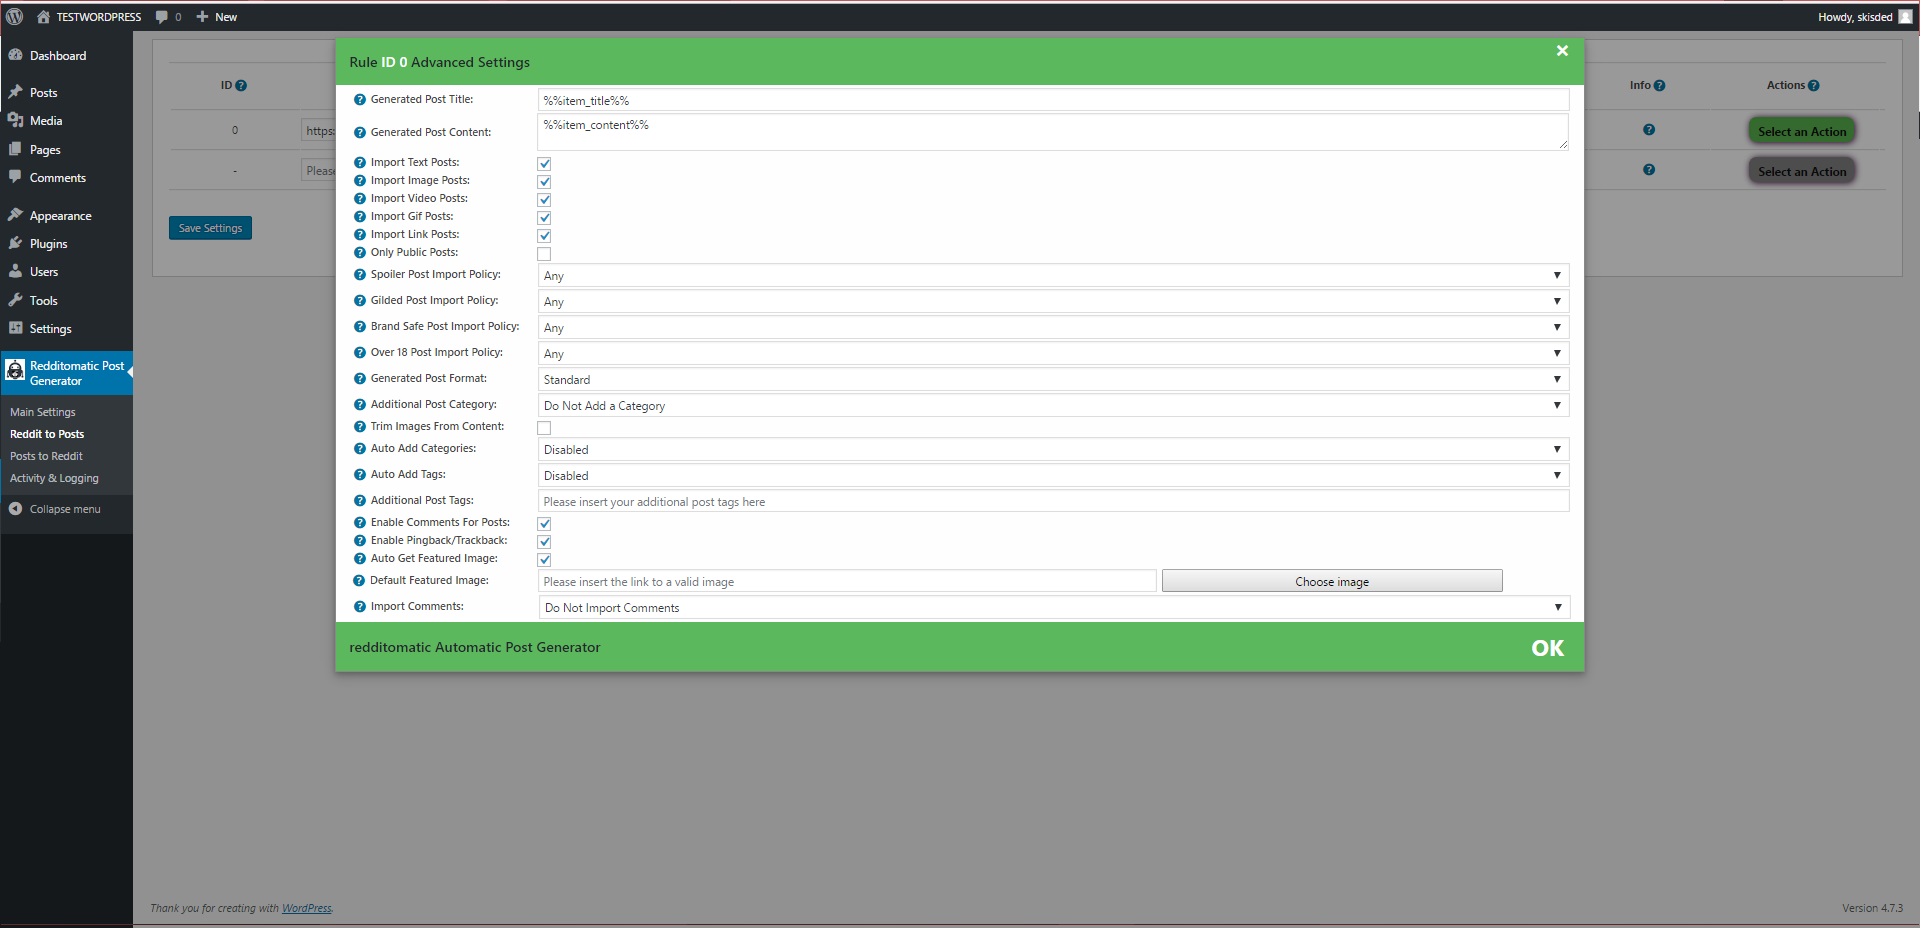This screenshot has height=928, width=1926.
Task: Enable the Only Public Posts checkbox
Action: (x=545, y=254)
